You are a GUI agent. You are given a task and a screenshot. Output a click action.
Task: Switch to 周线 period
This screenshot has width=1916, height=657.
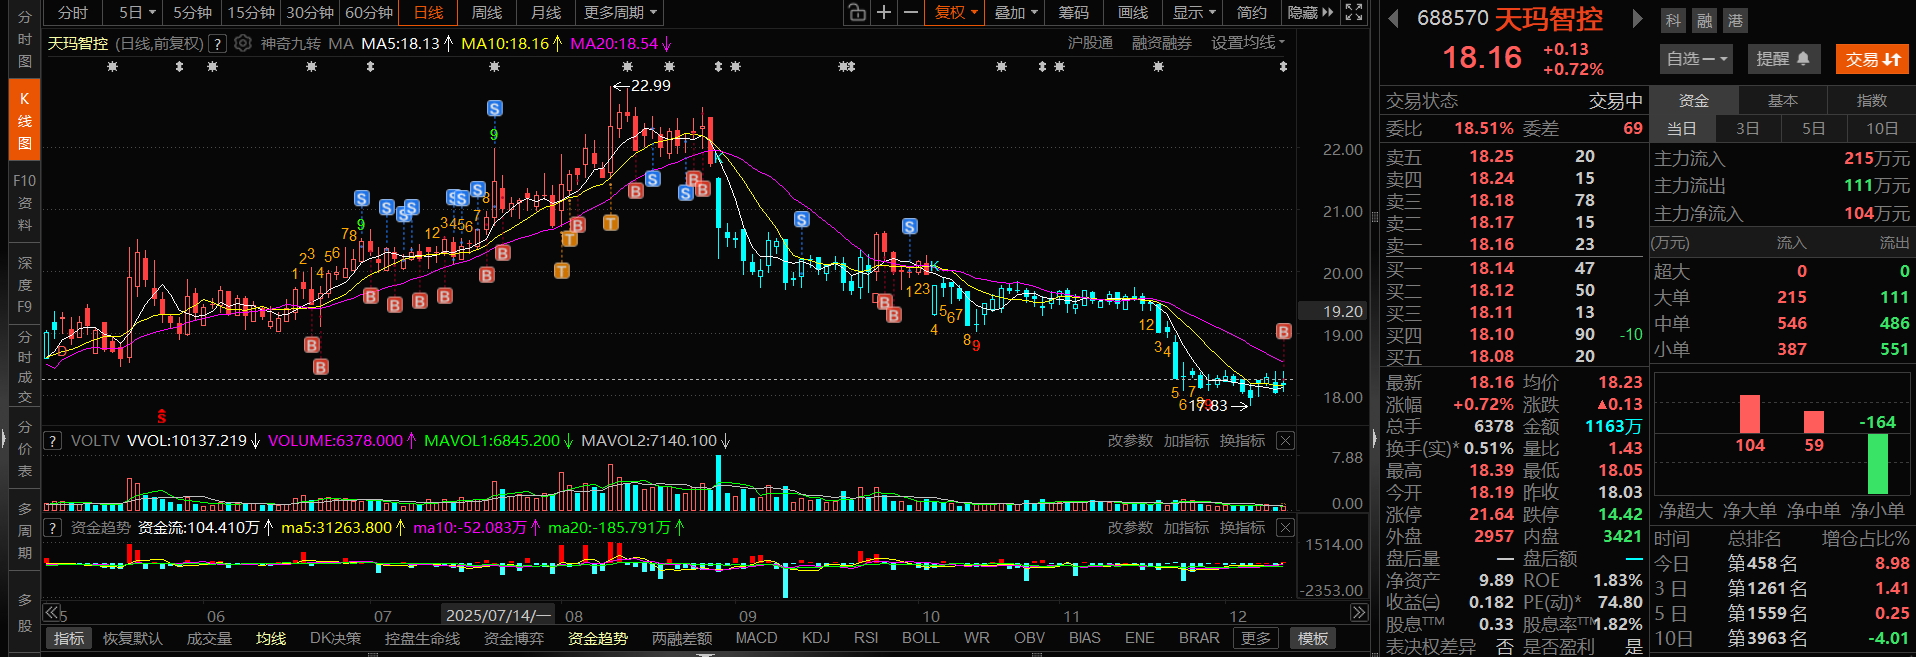click(487, 12)
